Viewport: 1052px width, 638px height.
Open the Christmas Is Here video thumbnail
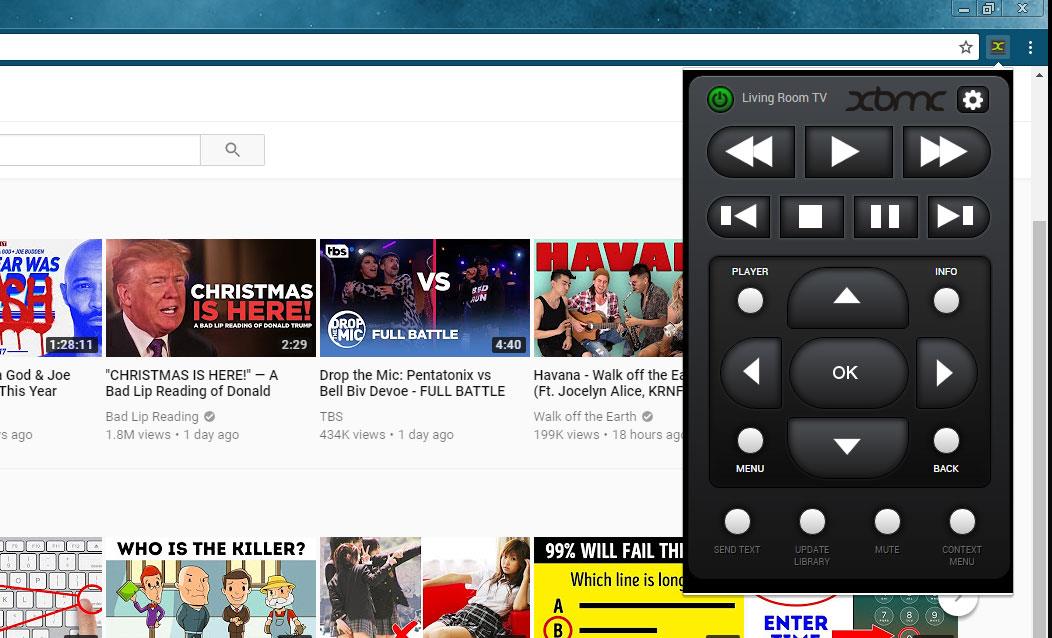point(210,298)
